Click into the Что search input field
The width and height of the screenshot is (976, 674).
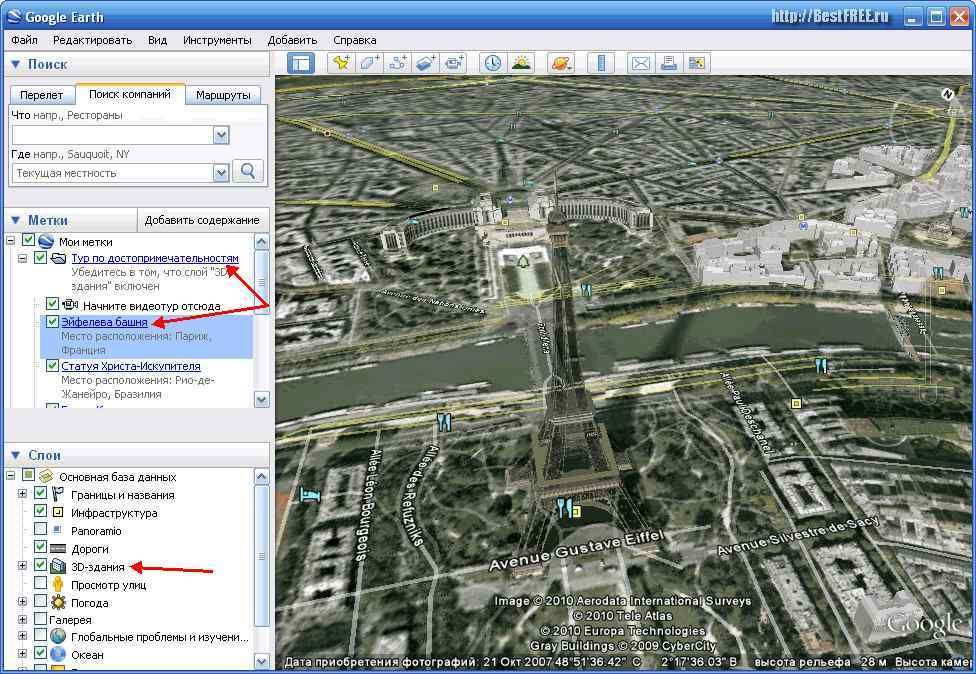pos(113,135)
